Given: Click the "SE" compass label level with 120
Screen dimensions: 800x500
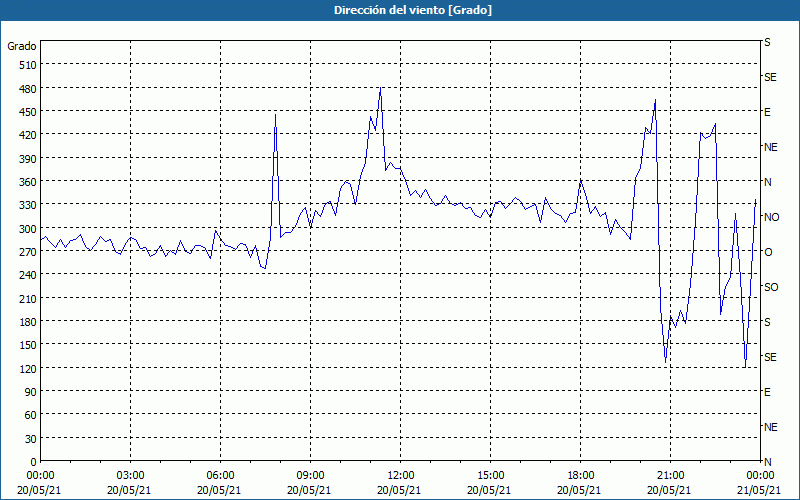Looking at the screenshot, I should point(770,357).
